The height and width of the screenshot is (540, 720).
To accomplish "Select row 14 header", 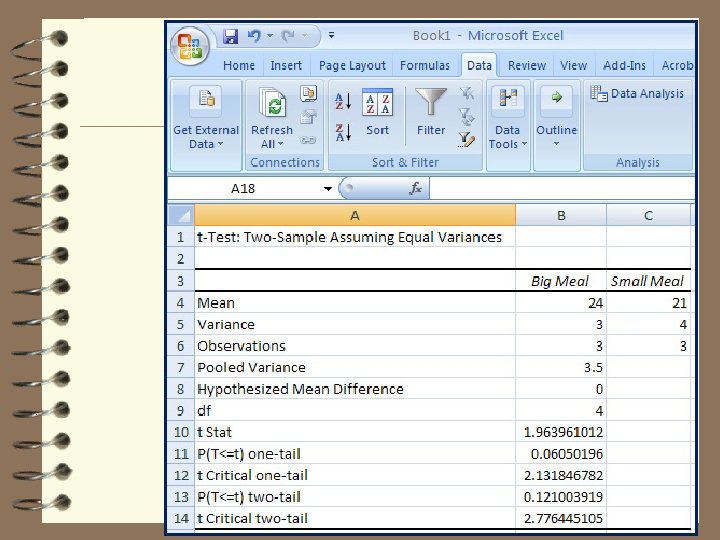I will pos(181,518).
